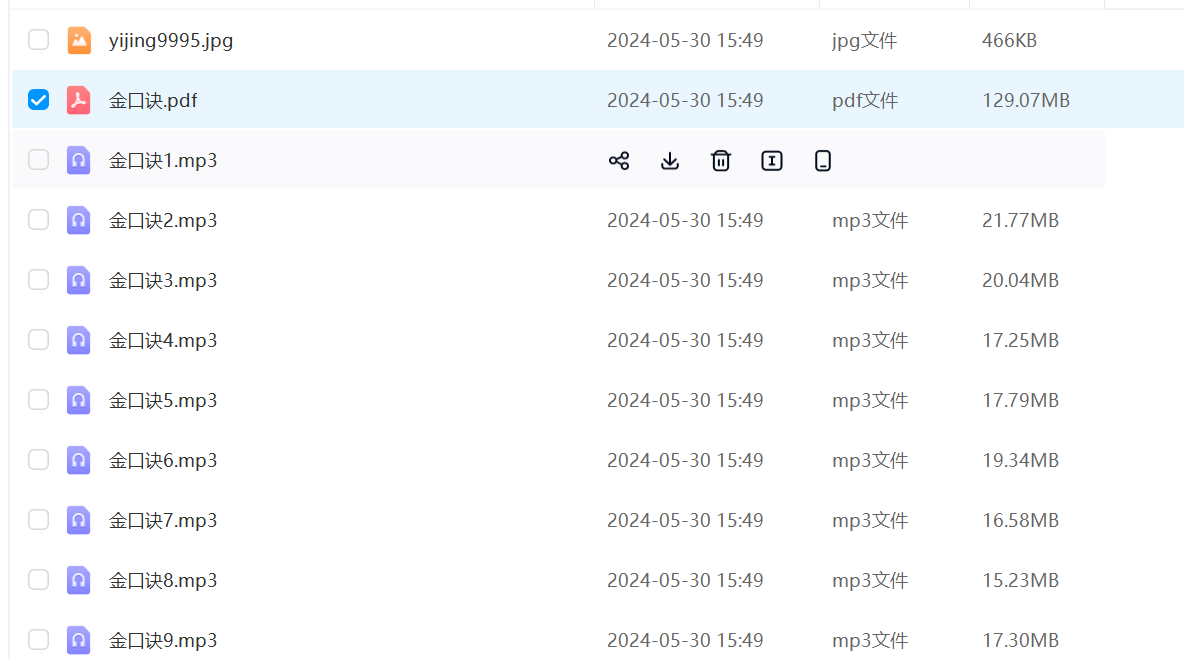The image size is (1184, 659).
Task: Click the rename icon for 金口诀1.mp3
Action: 772,160
